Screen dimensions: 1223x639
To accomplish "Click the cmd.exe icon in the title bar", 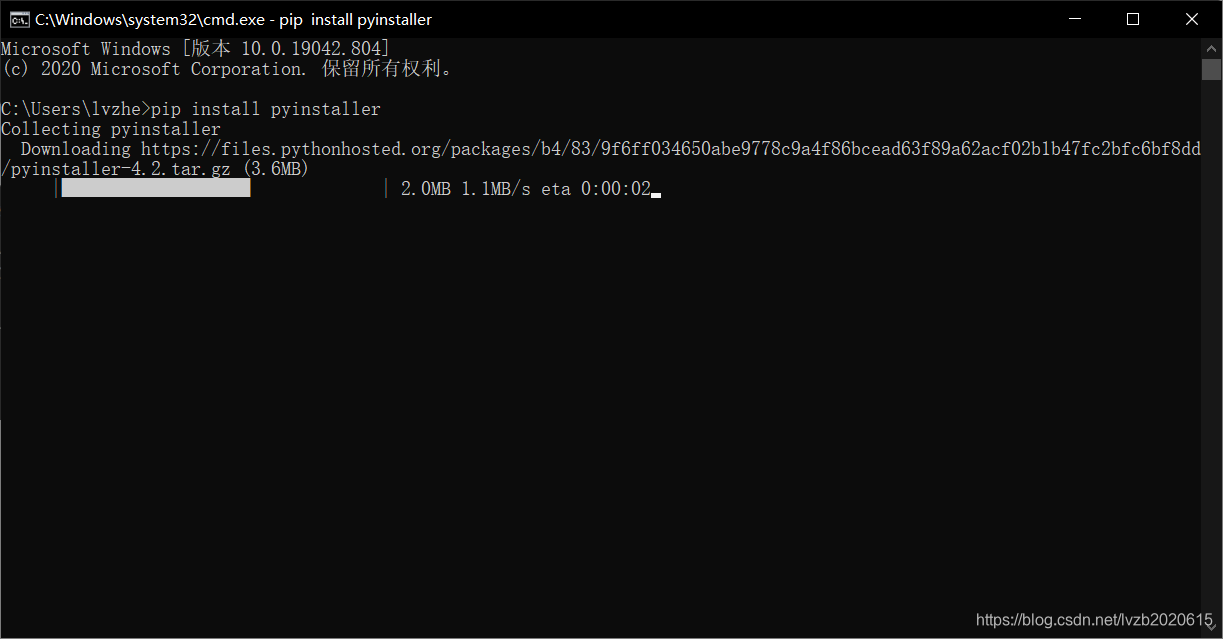I will 18,18.
